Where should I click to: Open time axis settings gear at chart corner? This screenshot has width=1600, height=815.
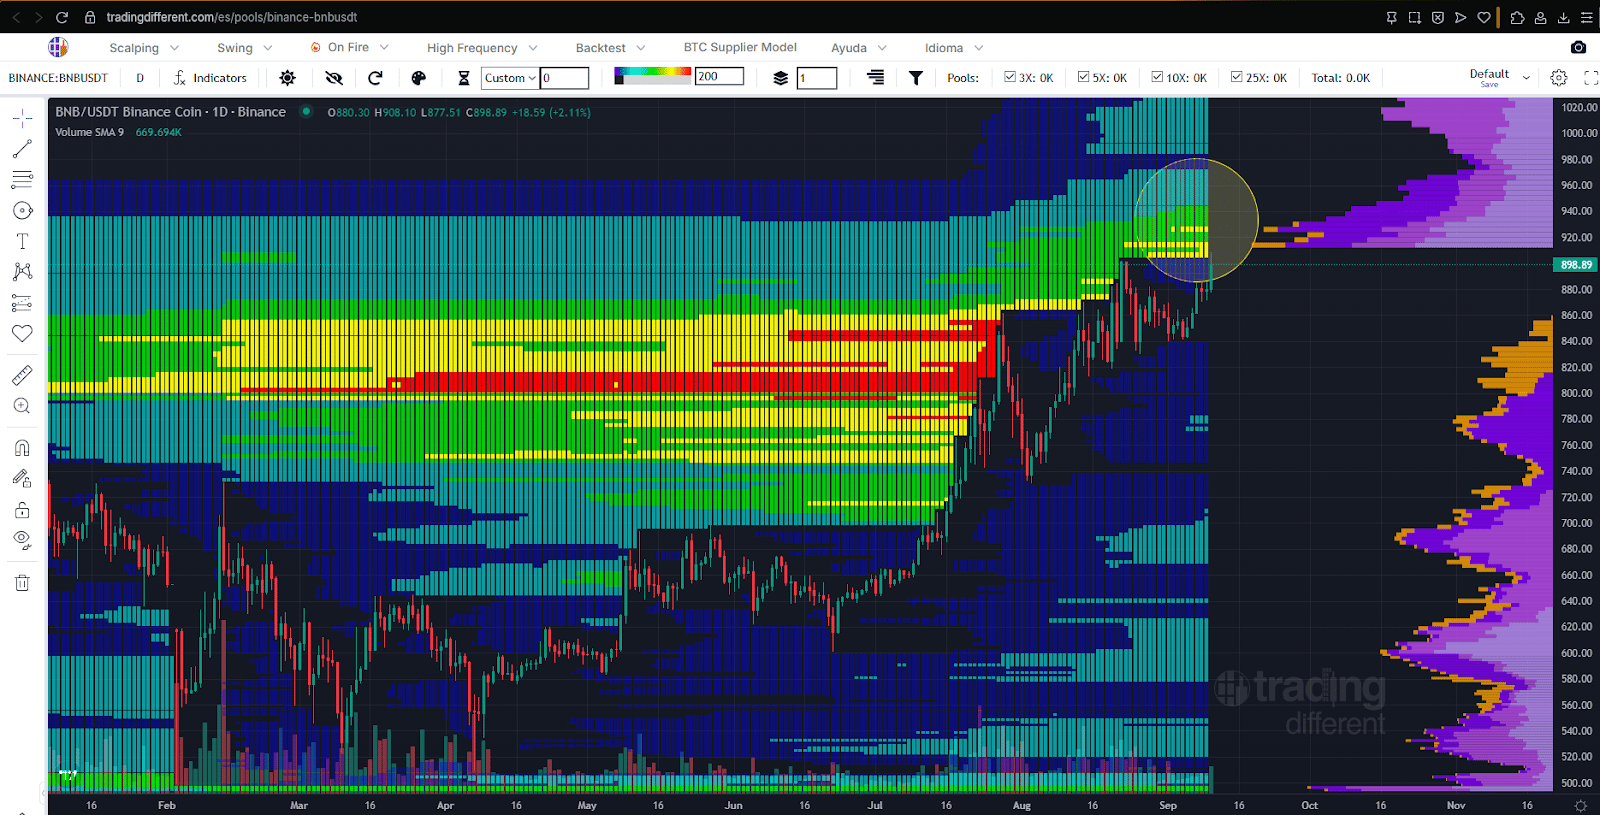1580,805
